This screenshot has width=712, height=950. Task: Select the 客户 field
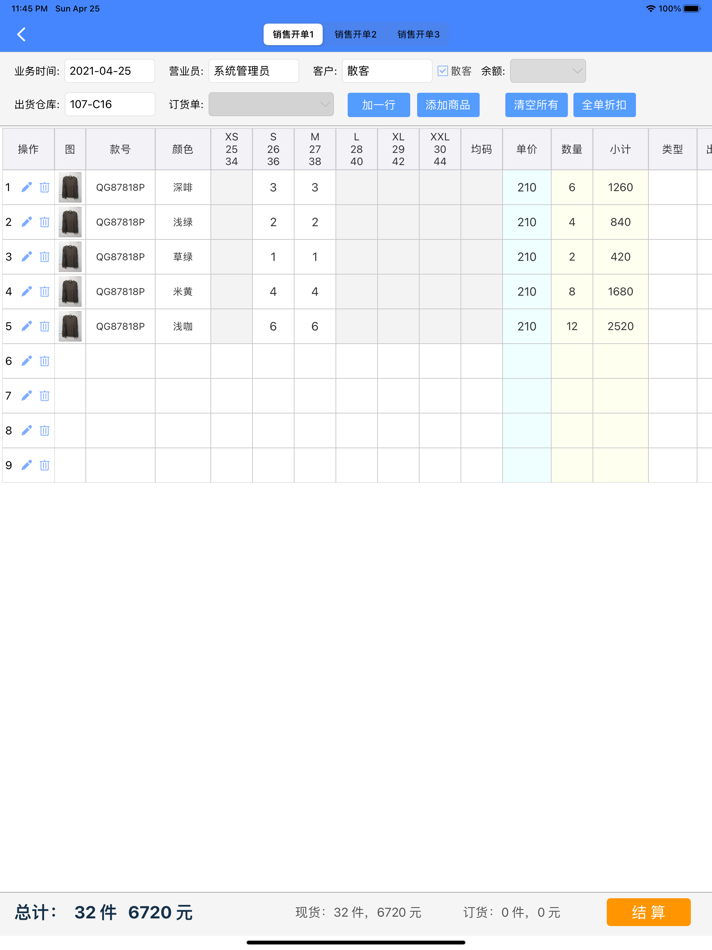point(387,71)
